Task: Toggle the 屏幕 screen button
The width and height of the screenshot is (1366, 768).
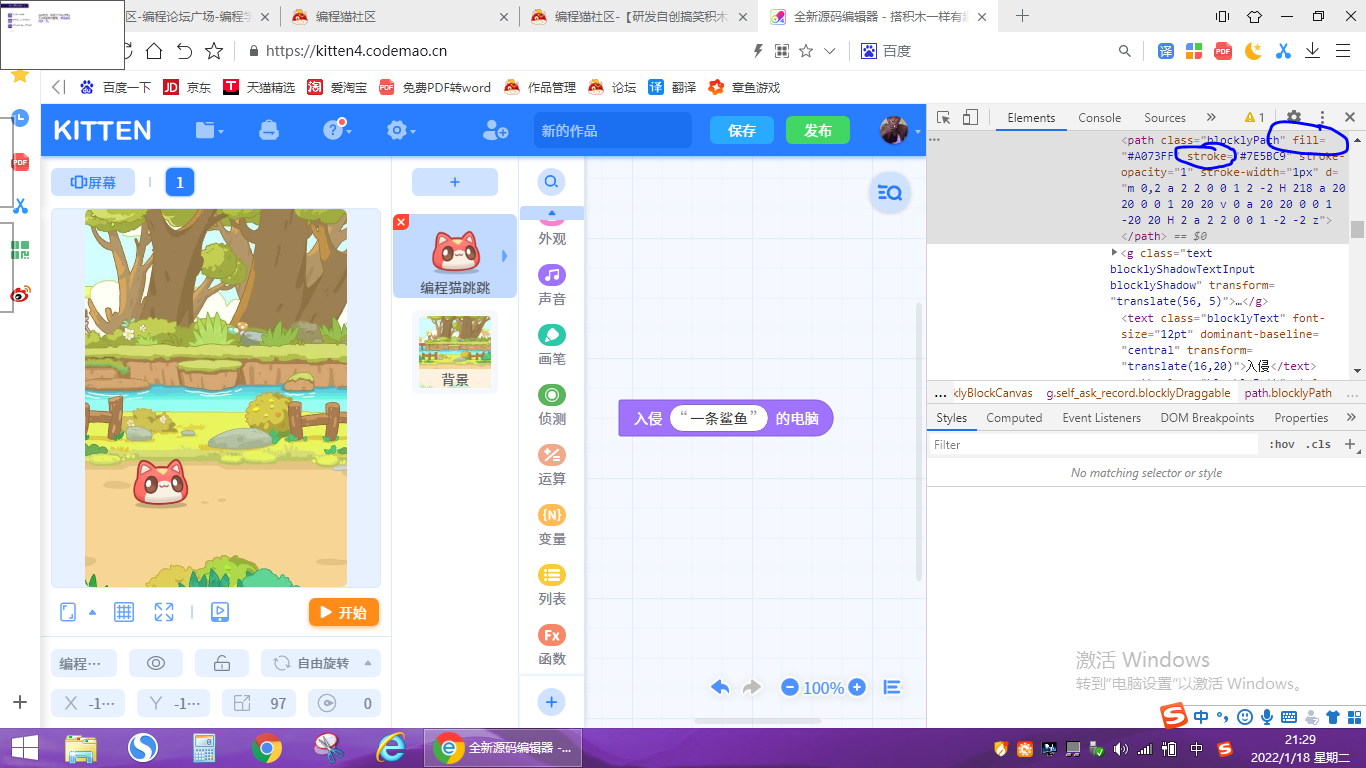Action: coord(93,182)
